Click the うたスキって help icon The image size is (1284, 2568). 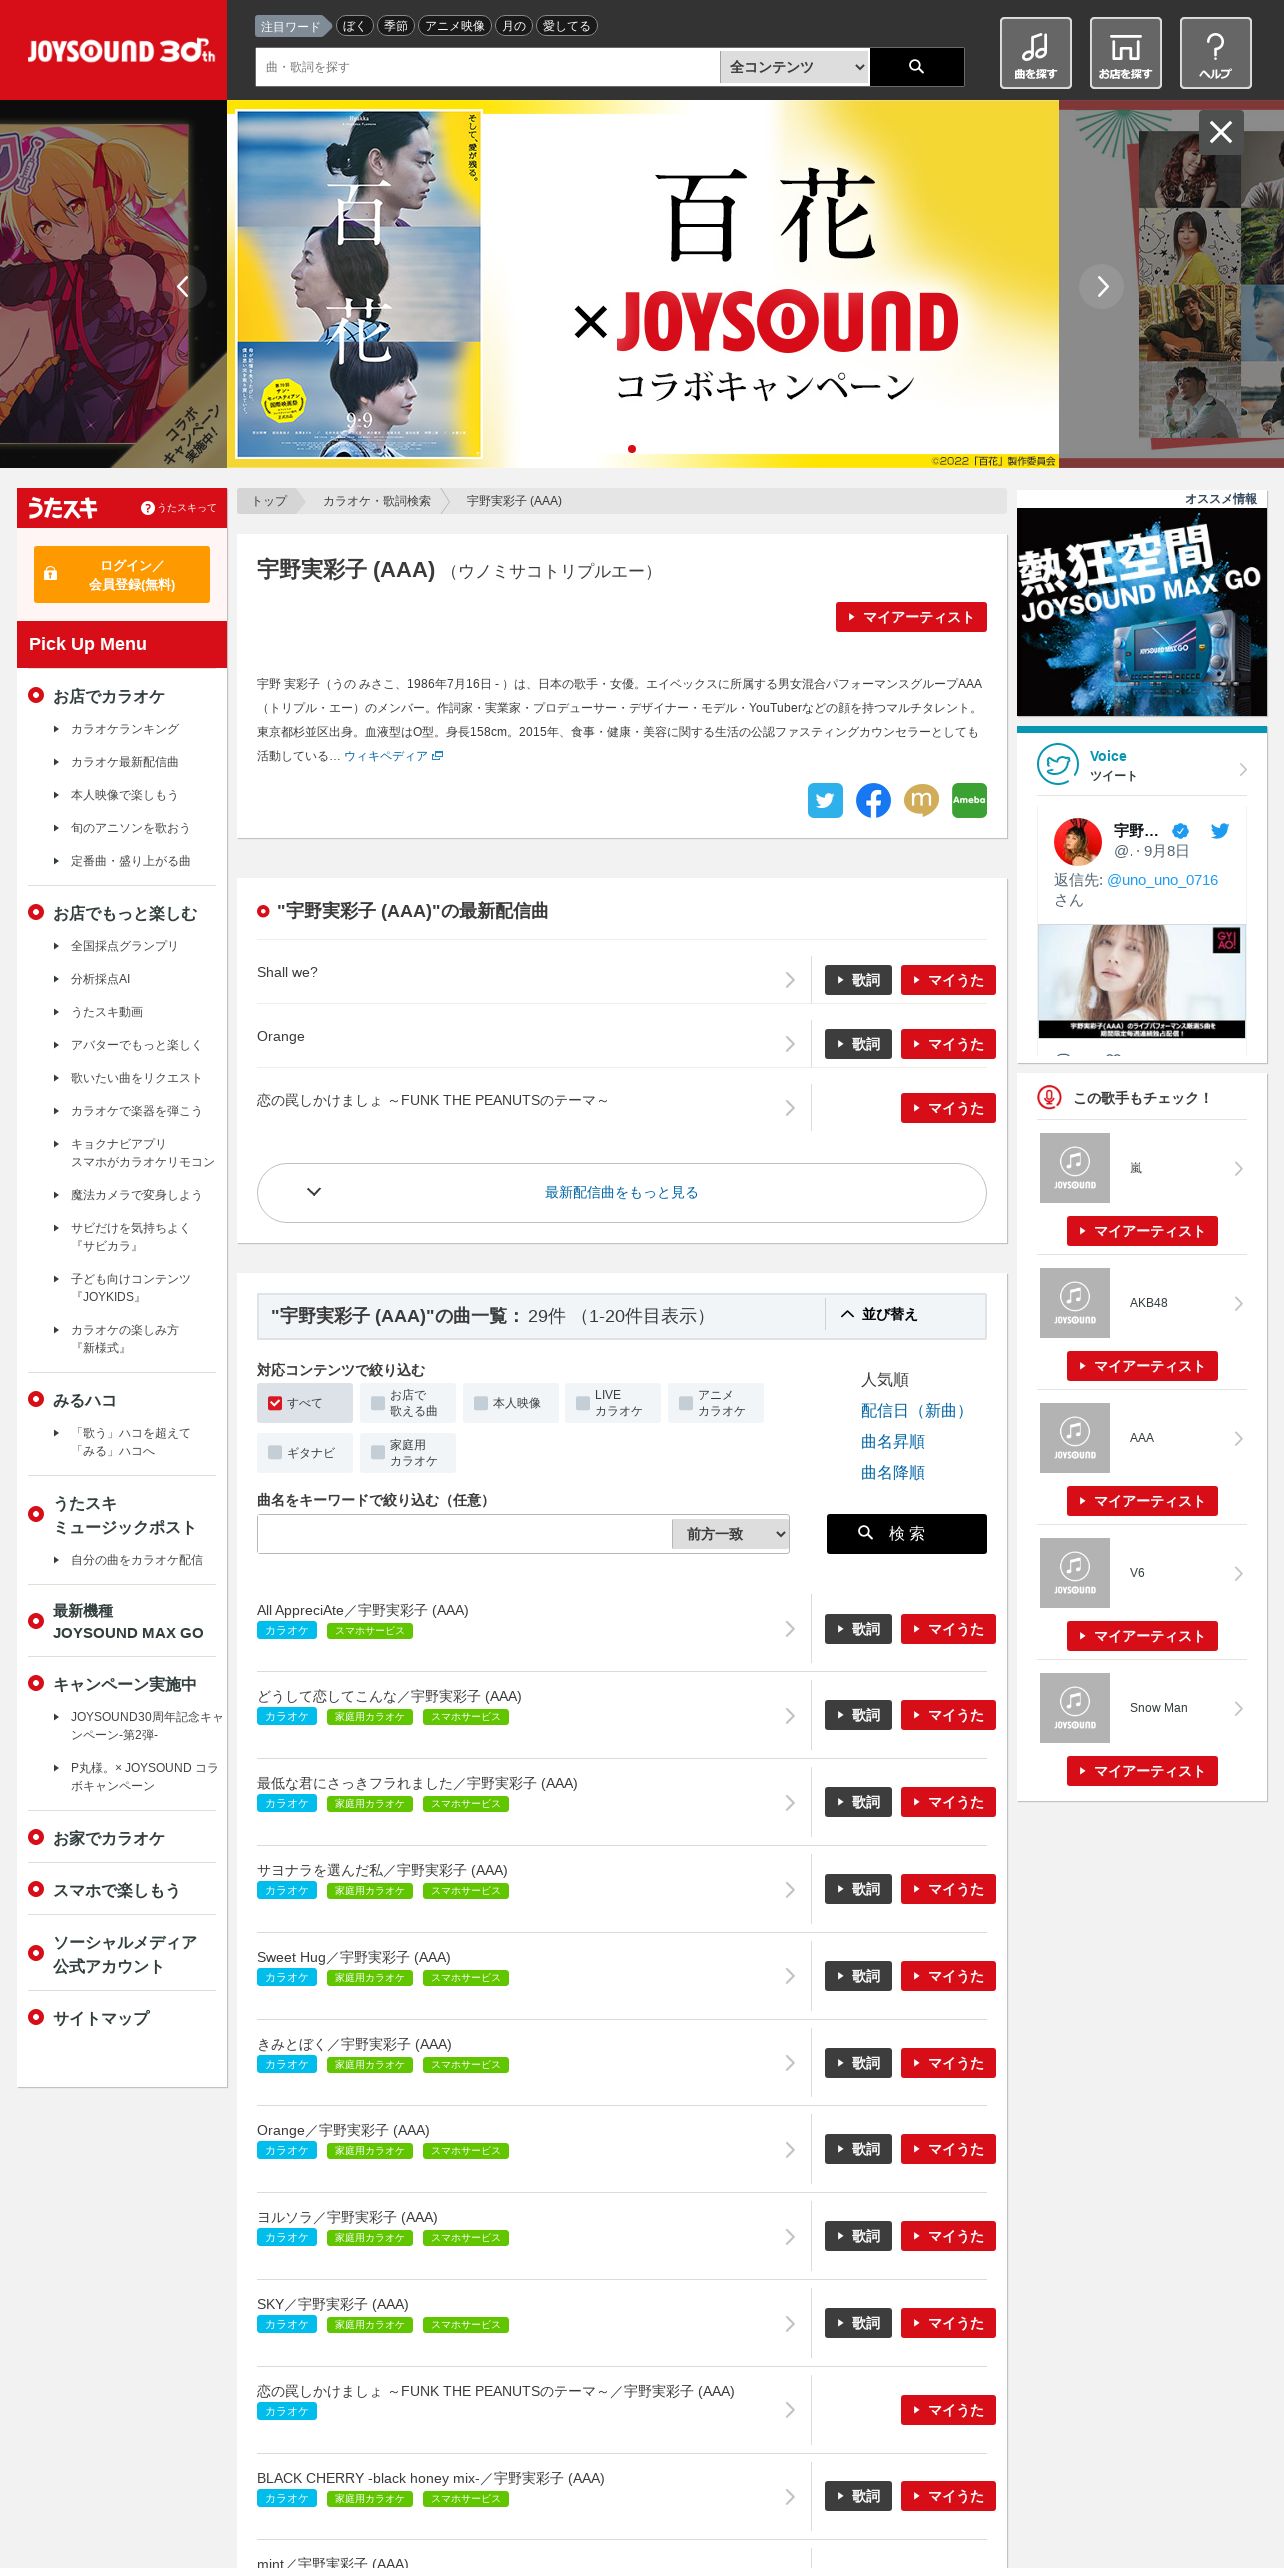[148, 508]
